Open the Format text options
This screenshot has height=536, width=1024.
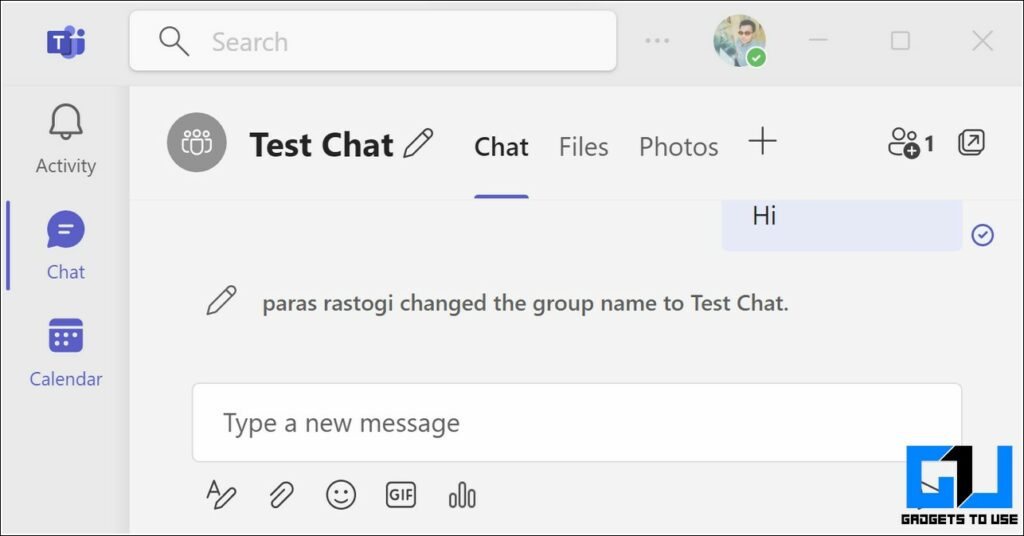point(221,494)
